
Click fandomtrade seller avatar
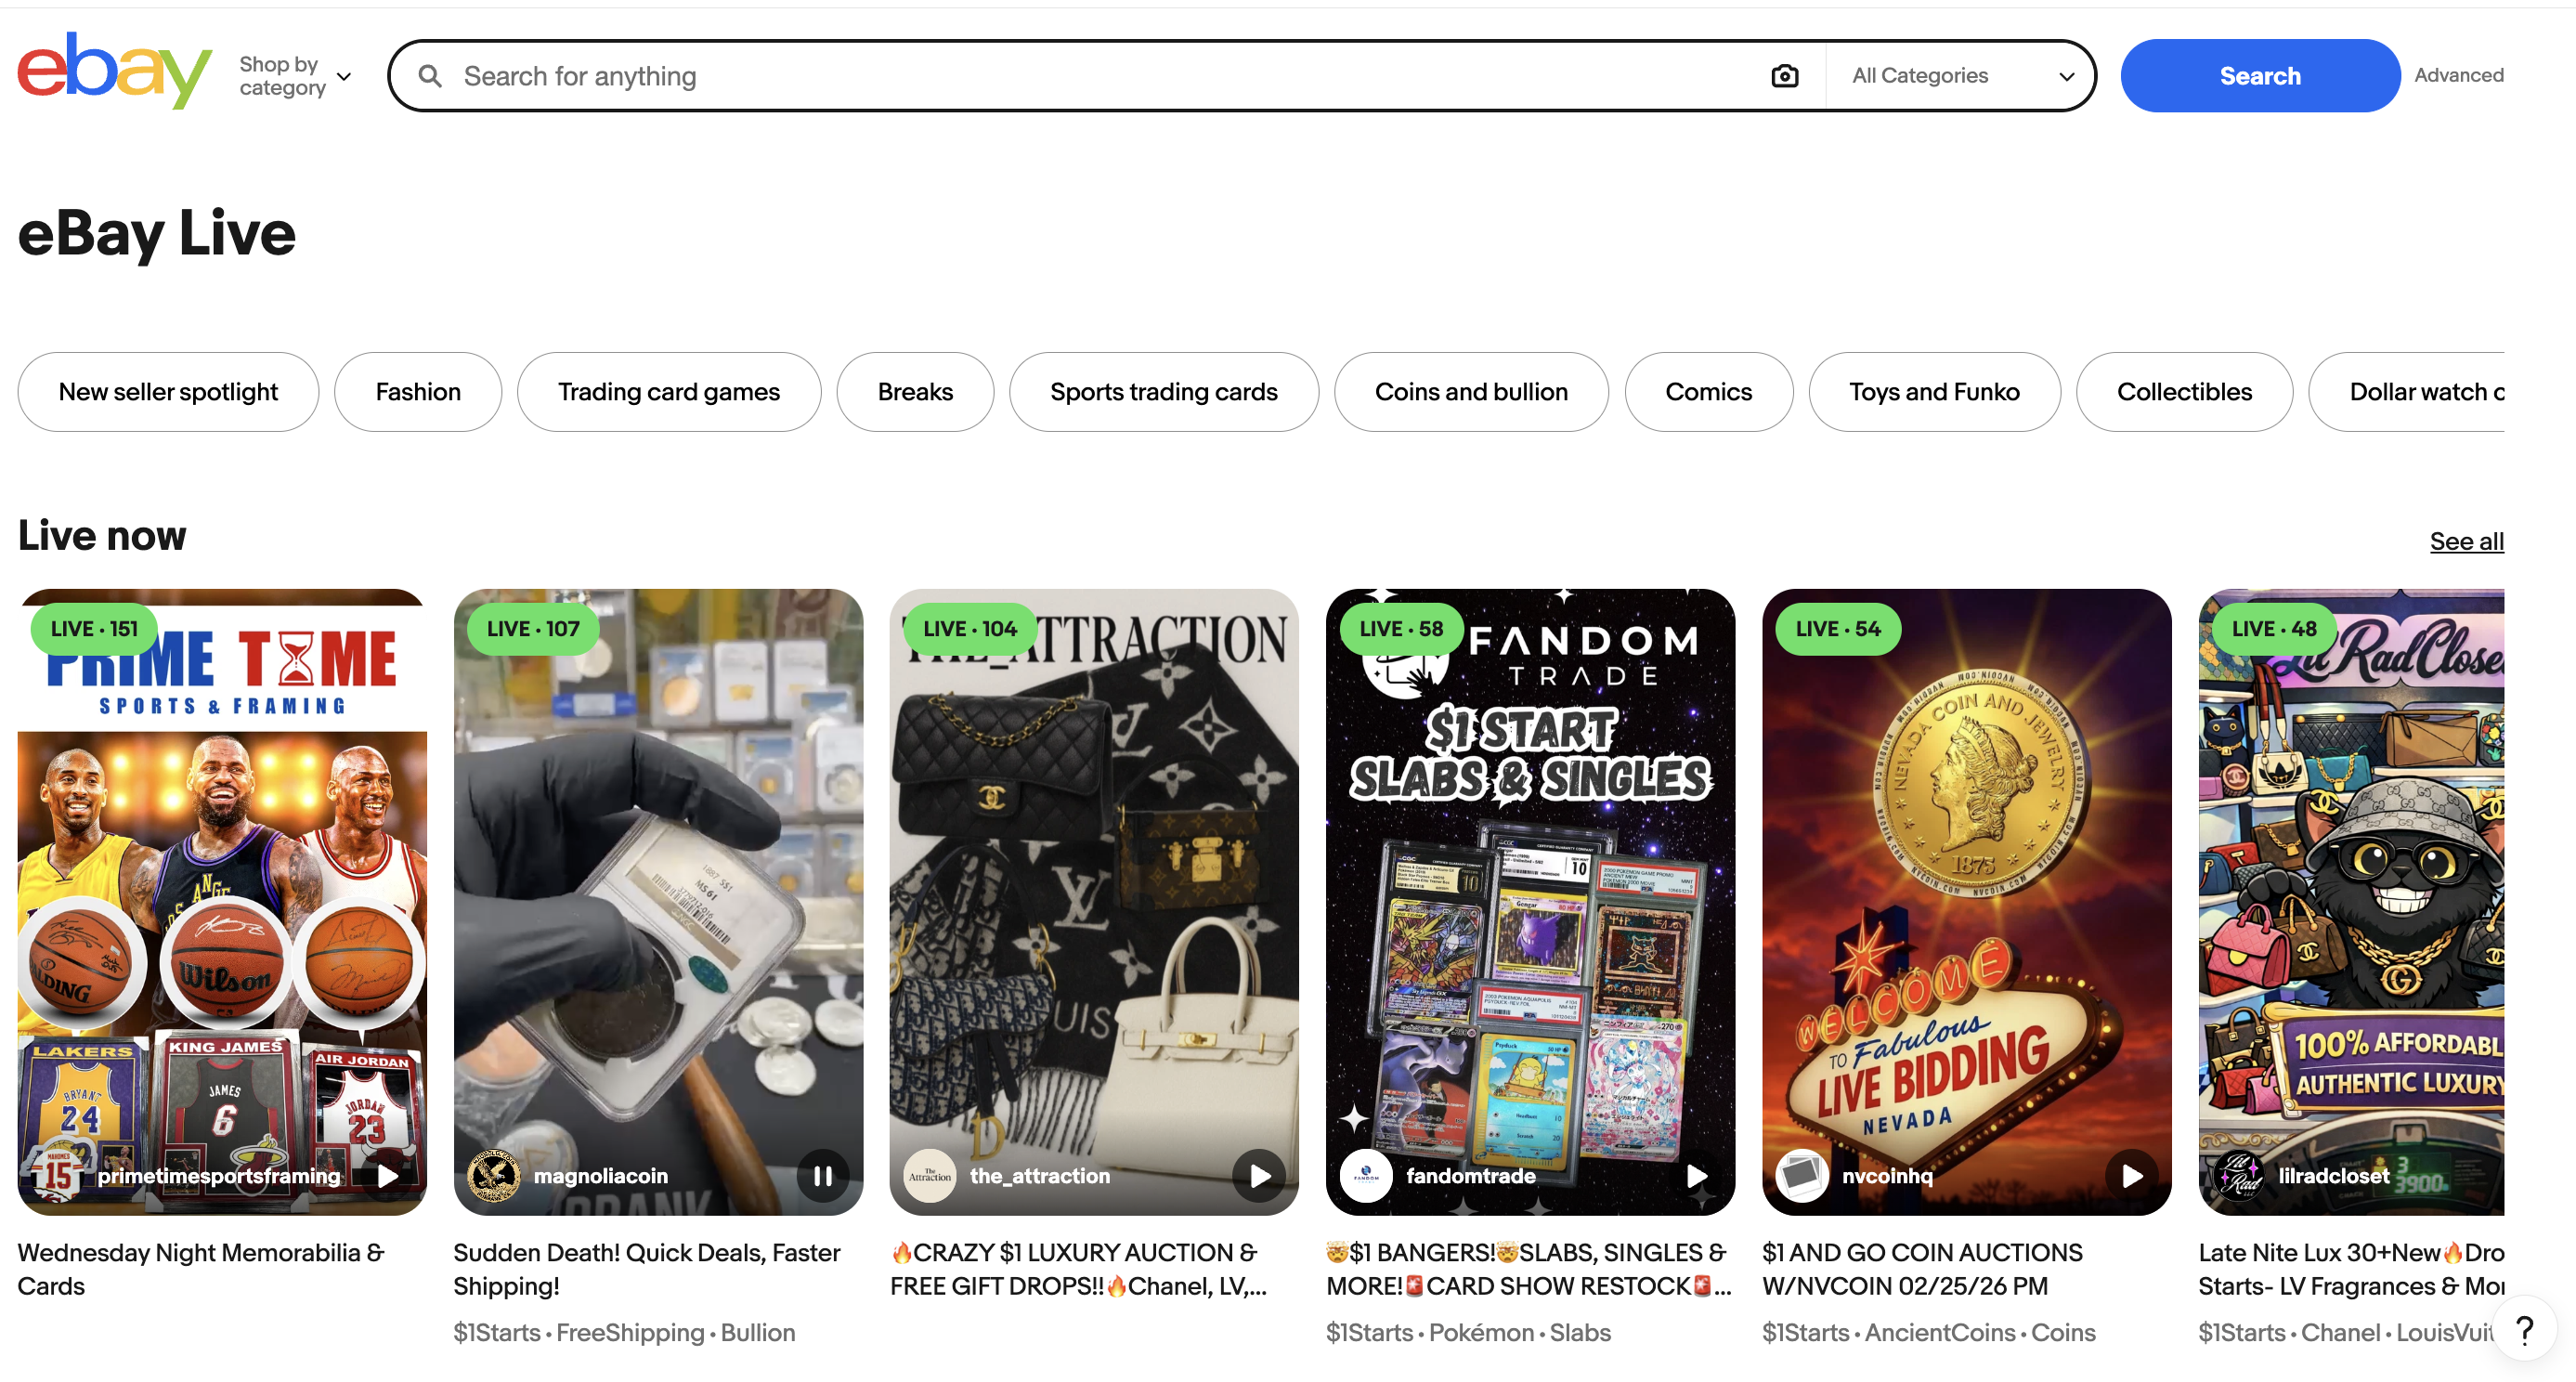point(1366,1175)
